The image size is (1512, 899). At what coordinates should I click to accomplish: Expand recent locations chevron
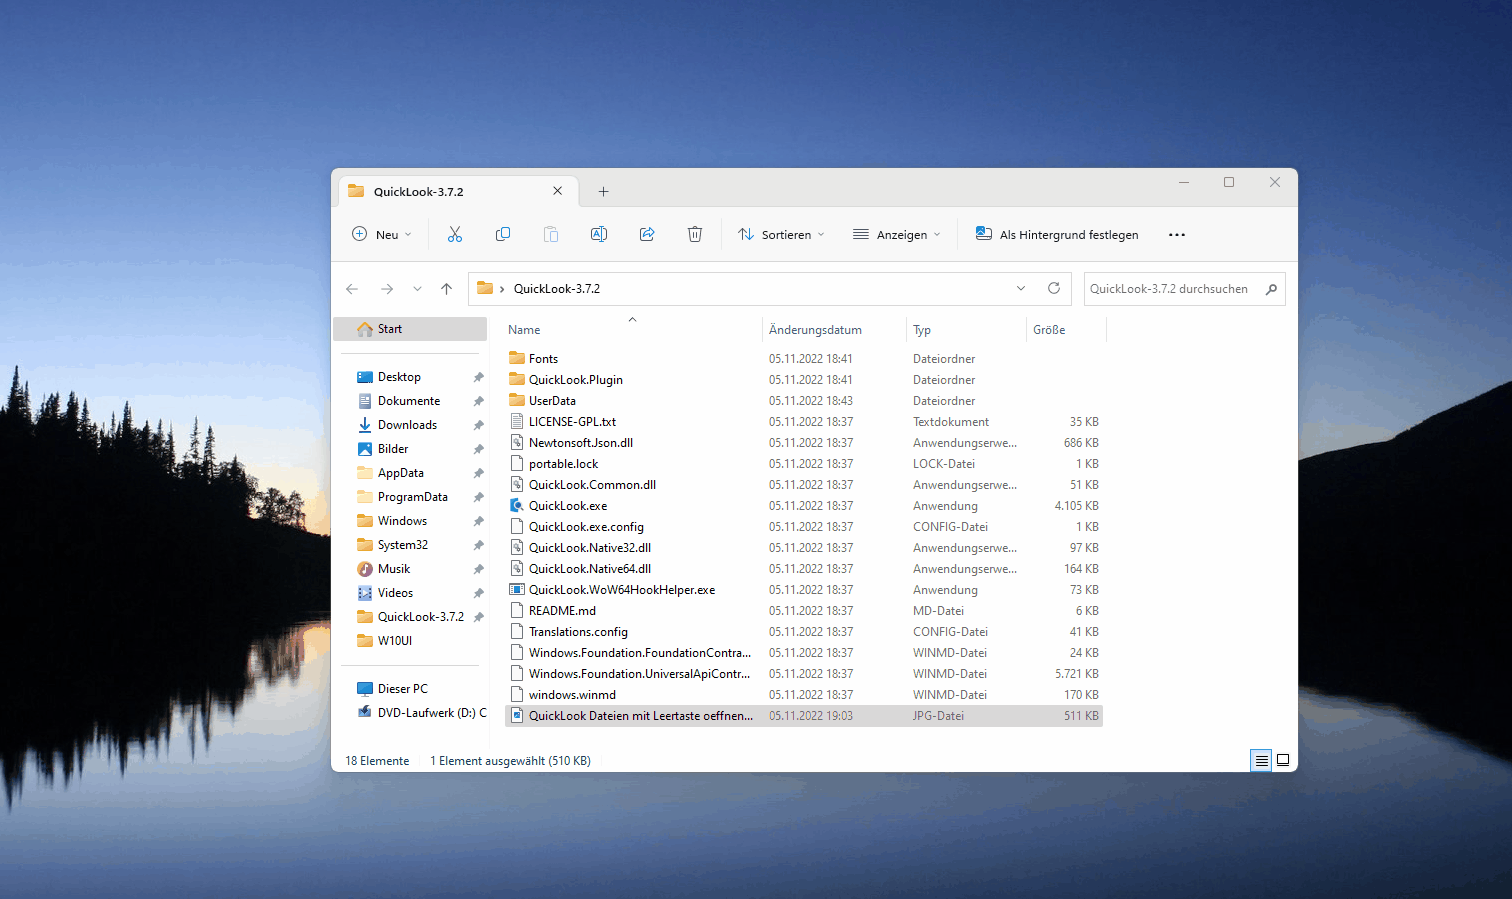417,289
